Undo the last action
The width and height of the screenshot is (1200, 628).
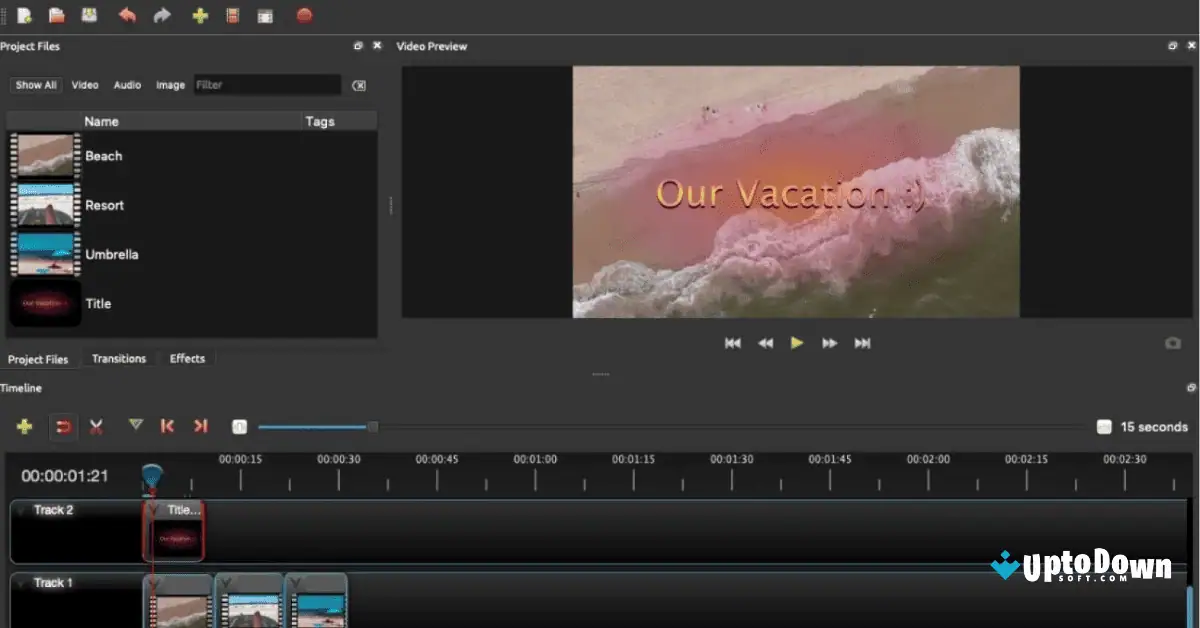pos(126,15)
